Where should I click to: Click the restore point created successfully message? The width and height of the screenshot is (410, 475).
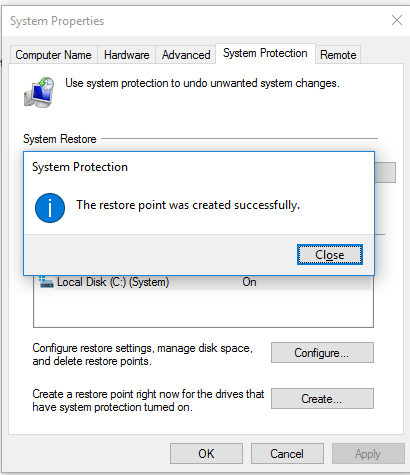tap(188, 205)
